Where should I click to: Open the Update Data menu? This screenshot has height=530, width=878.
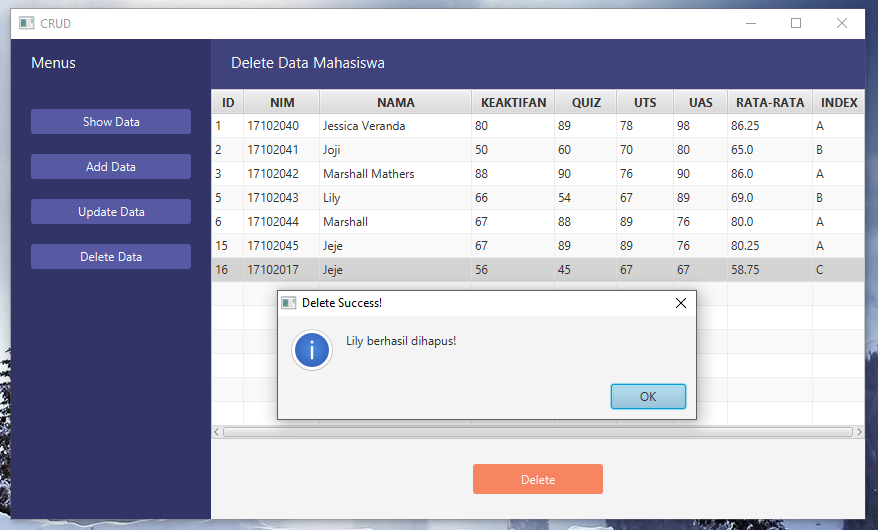click(111, 212)
